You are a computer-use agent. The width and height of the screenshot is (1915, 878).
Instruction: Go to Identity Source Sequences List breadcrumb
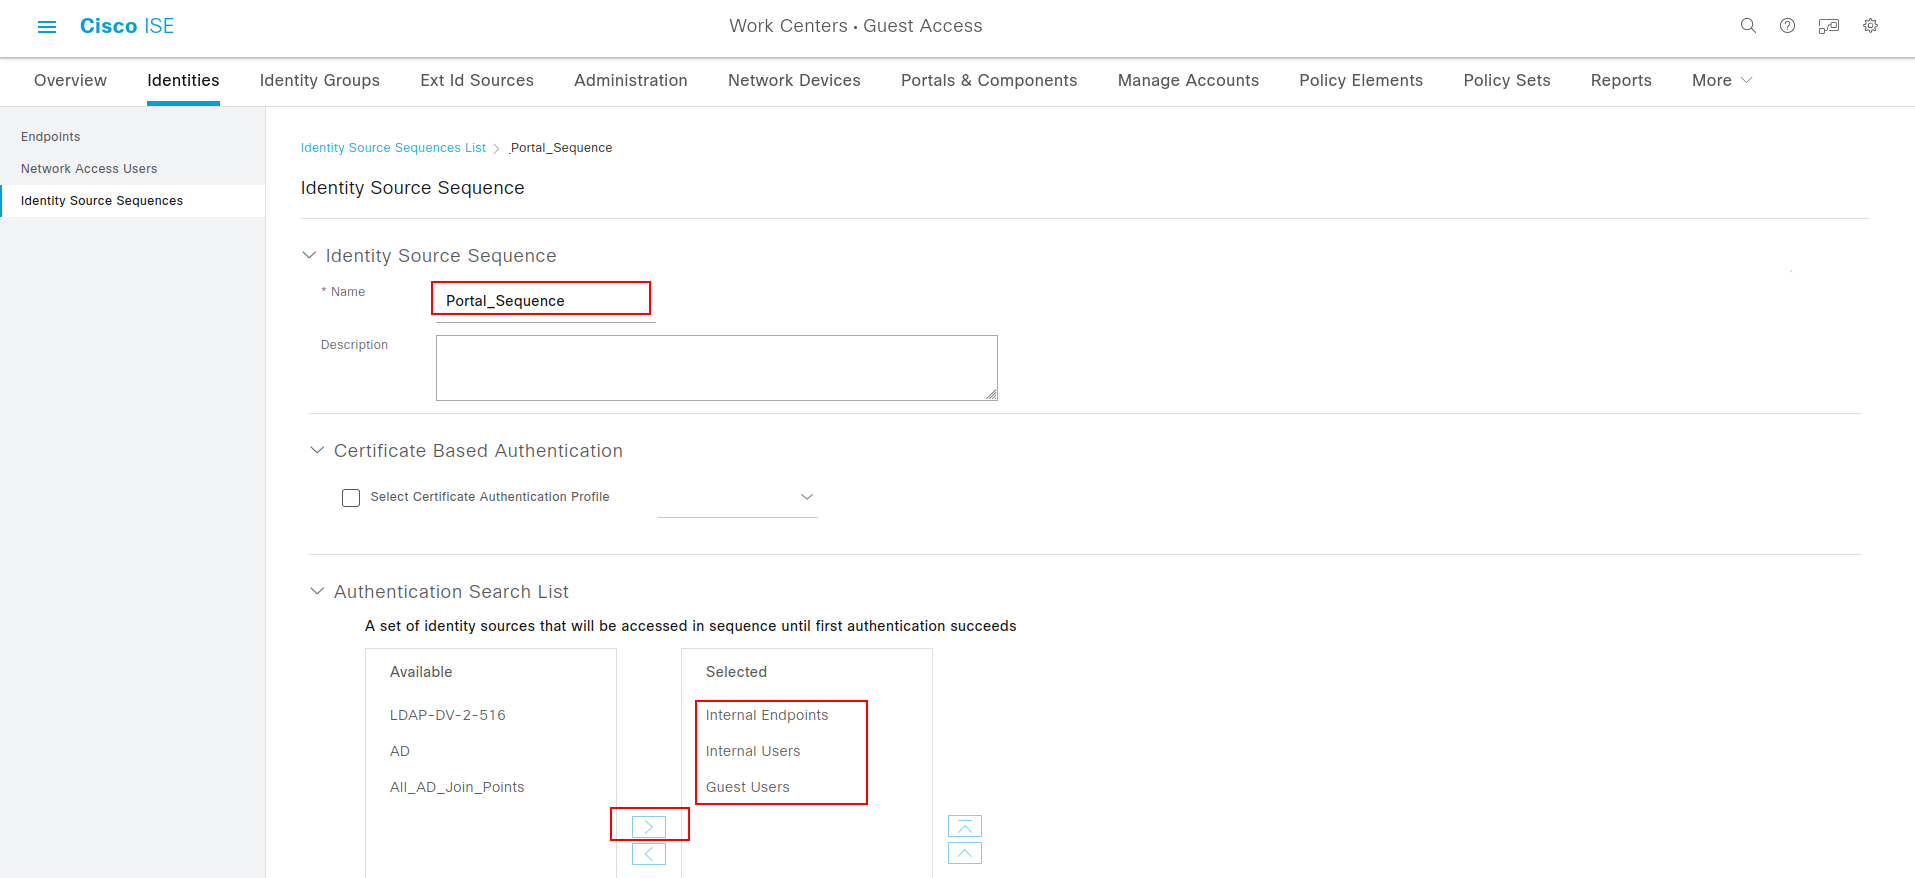pyautogui.click(x=393, y=148)
